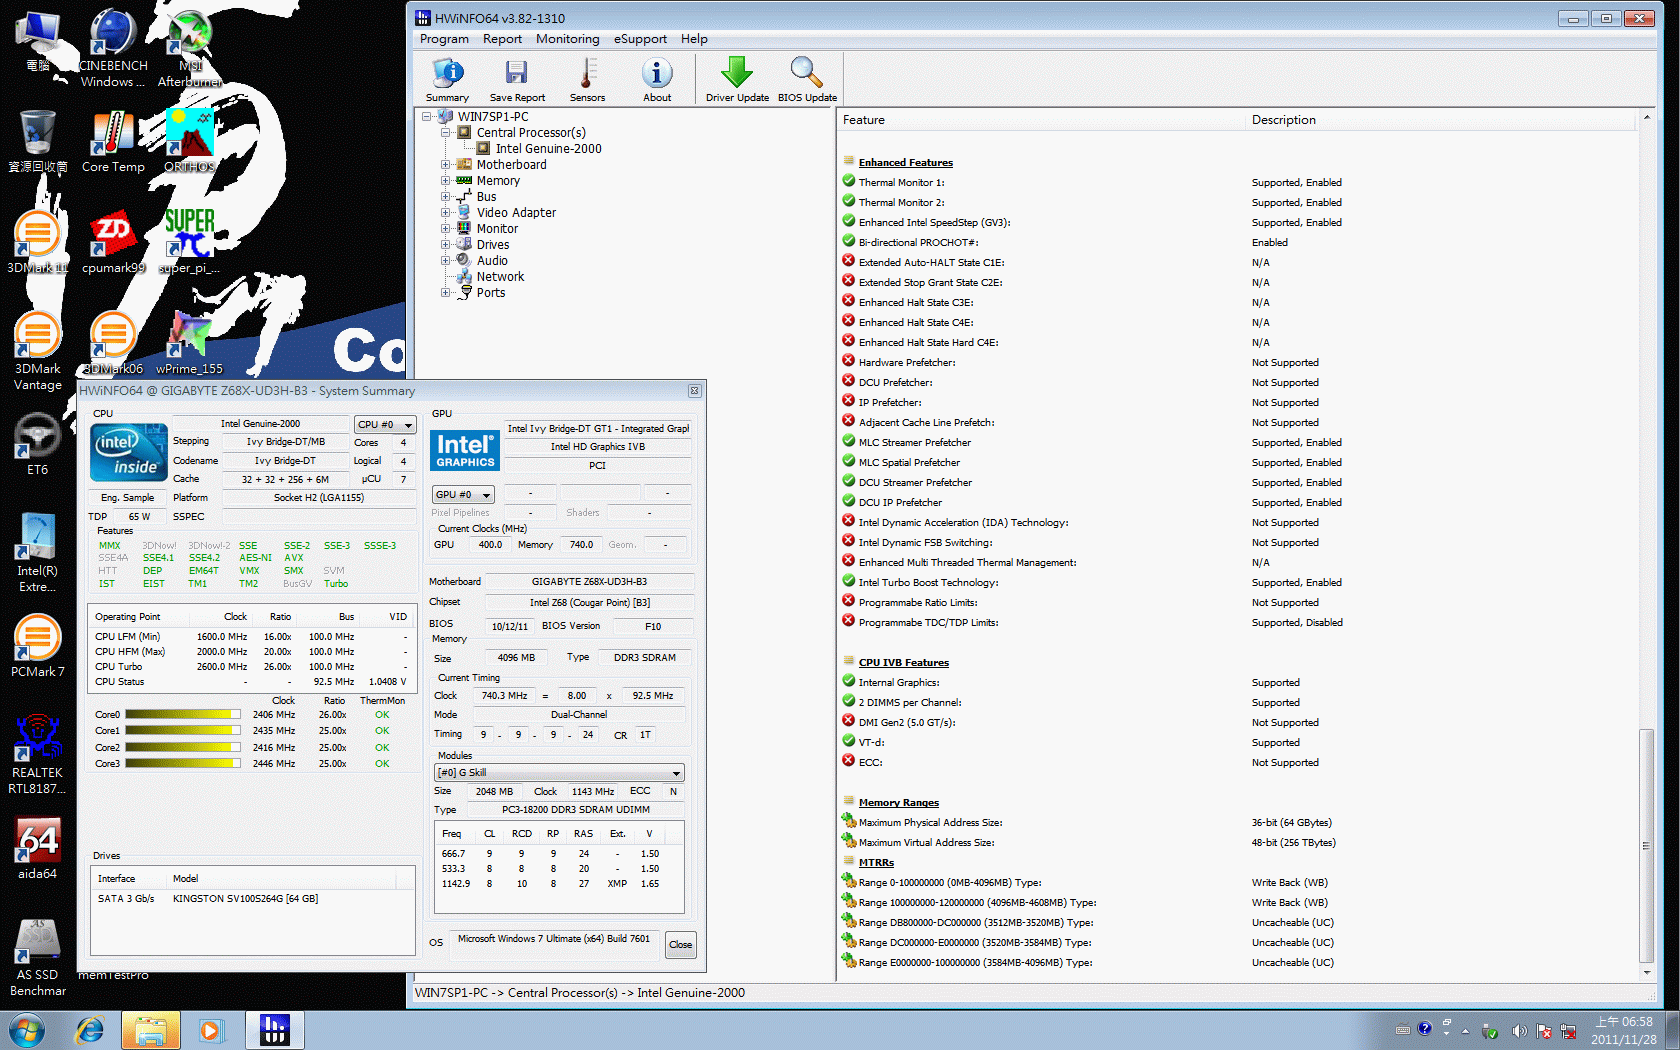Expand the Motherboard tree node
The width and height of the screenshot is (1680, 1050).
click(446, 165)
